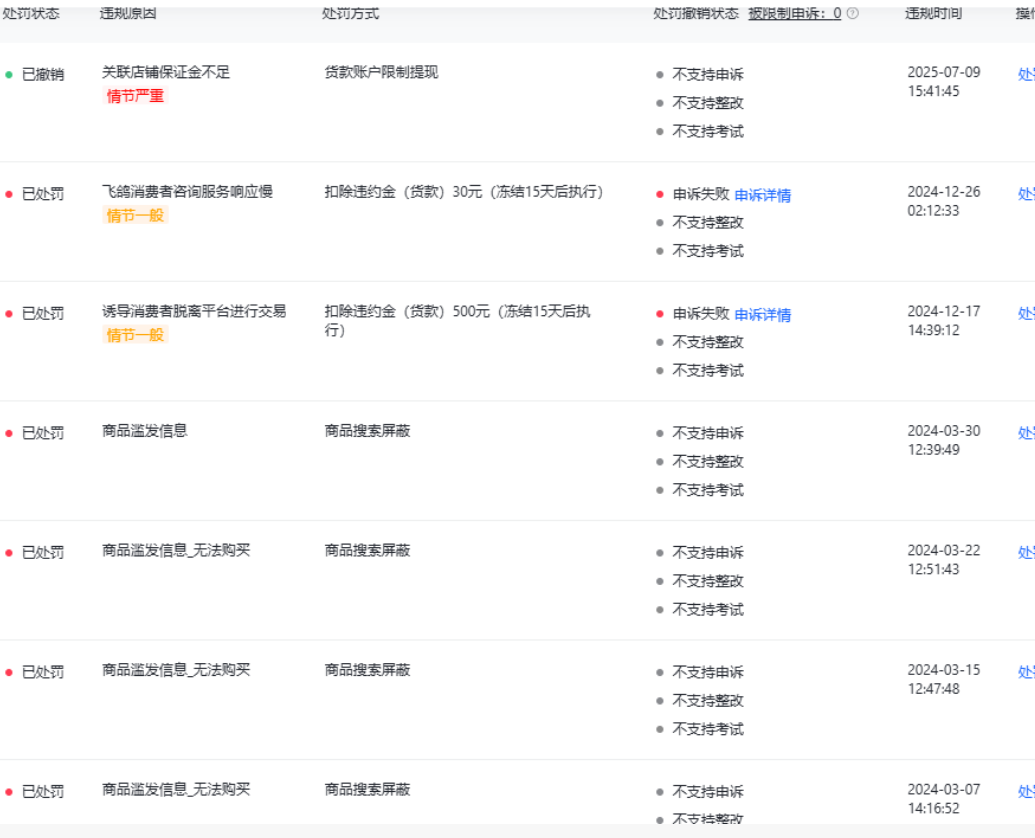
Task: Select the 违规时间 column header
Action: point(933,13)
